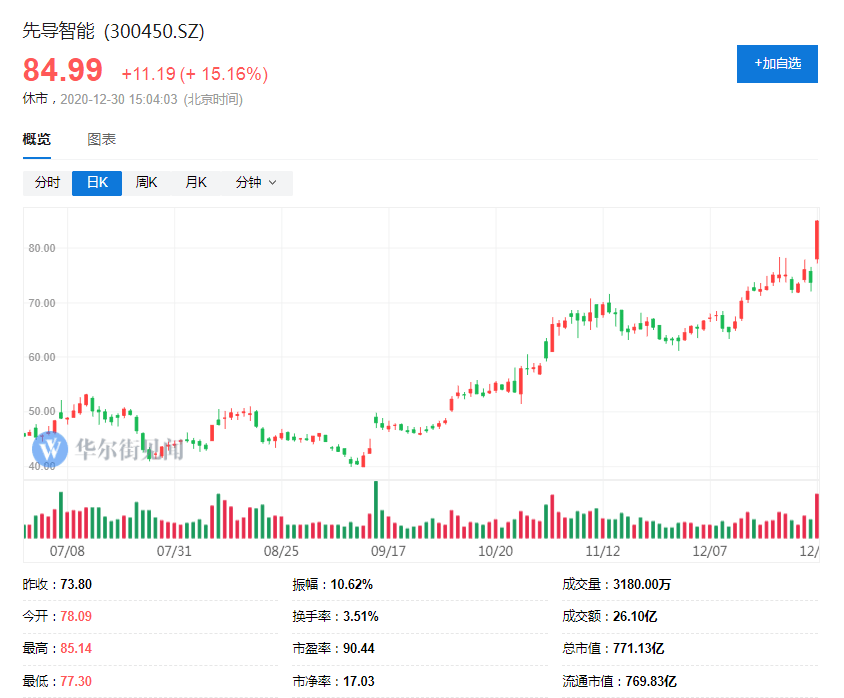
Task: Click the 07/08 date axis label
Action: pos(67,551)
